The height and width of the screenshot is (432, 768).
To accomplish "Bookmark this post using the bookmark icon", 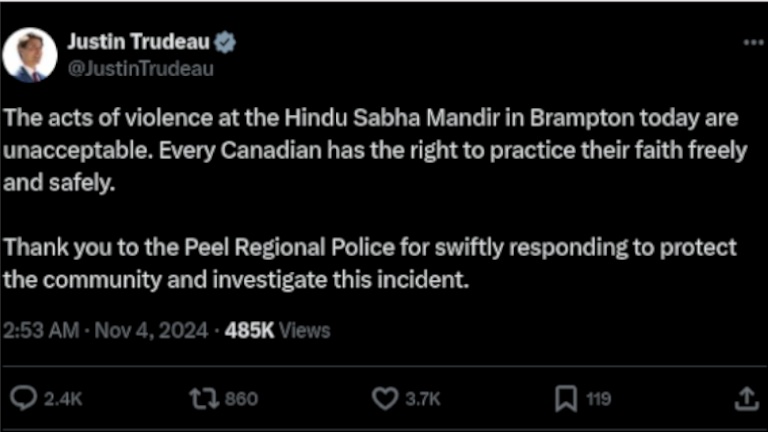I will click(x=565, y=399).
